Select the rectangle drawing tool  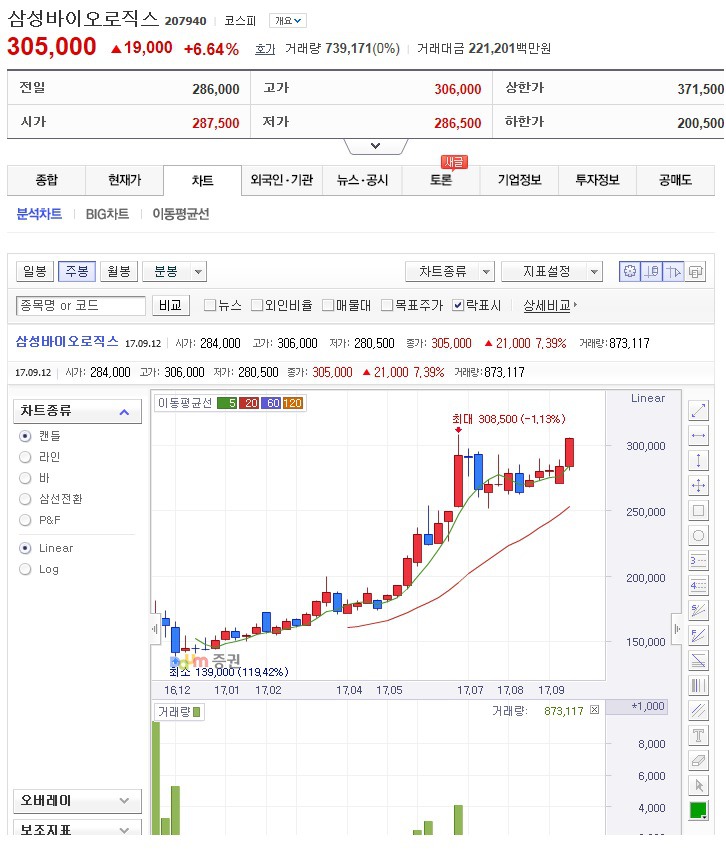pyautogui.click(x=698, y=511)
